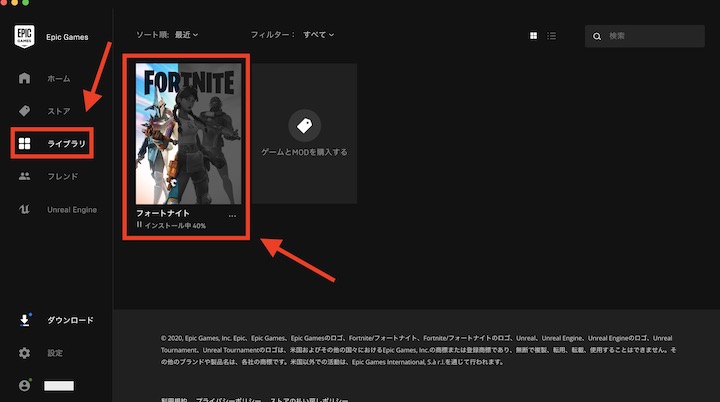Switch to list view layout
Image resolution: width=720 pixels, height=402 pixels.
tap(551, 35)
